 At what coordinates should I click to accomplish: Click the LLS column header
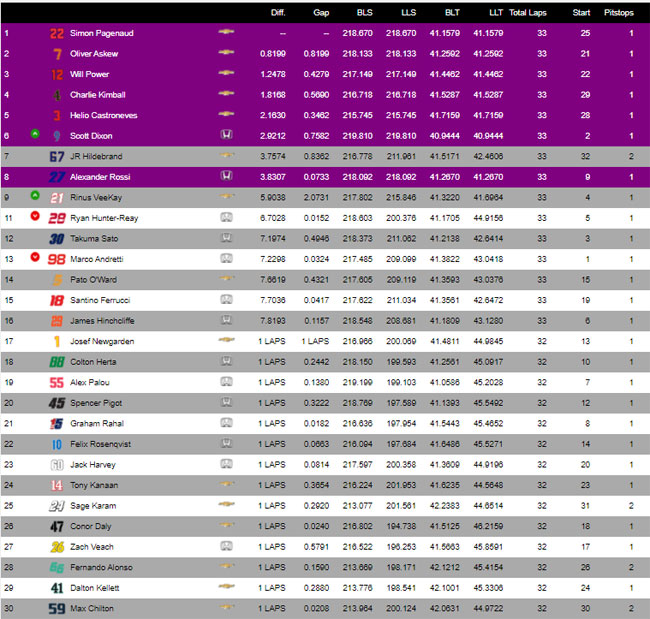pyautogui.click(x=408, y=13)
